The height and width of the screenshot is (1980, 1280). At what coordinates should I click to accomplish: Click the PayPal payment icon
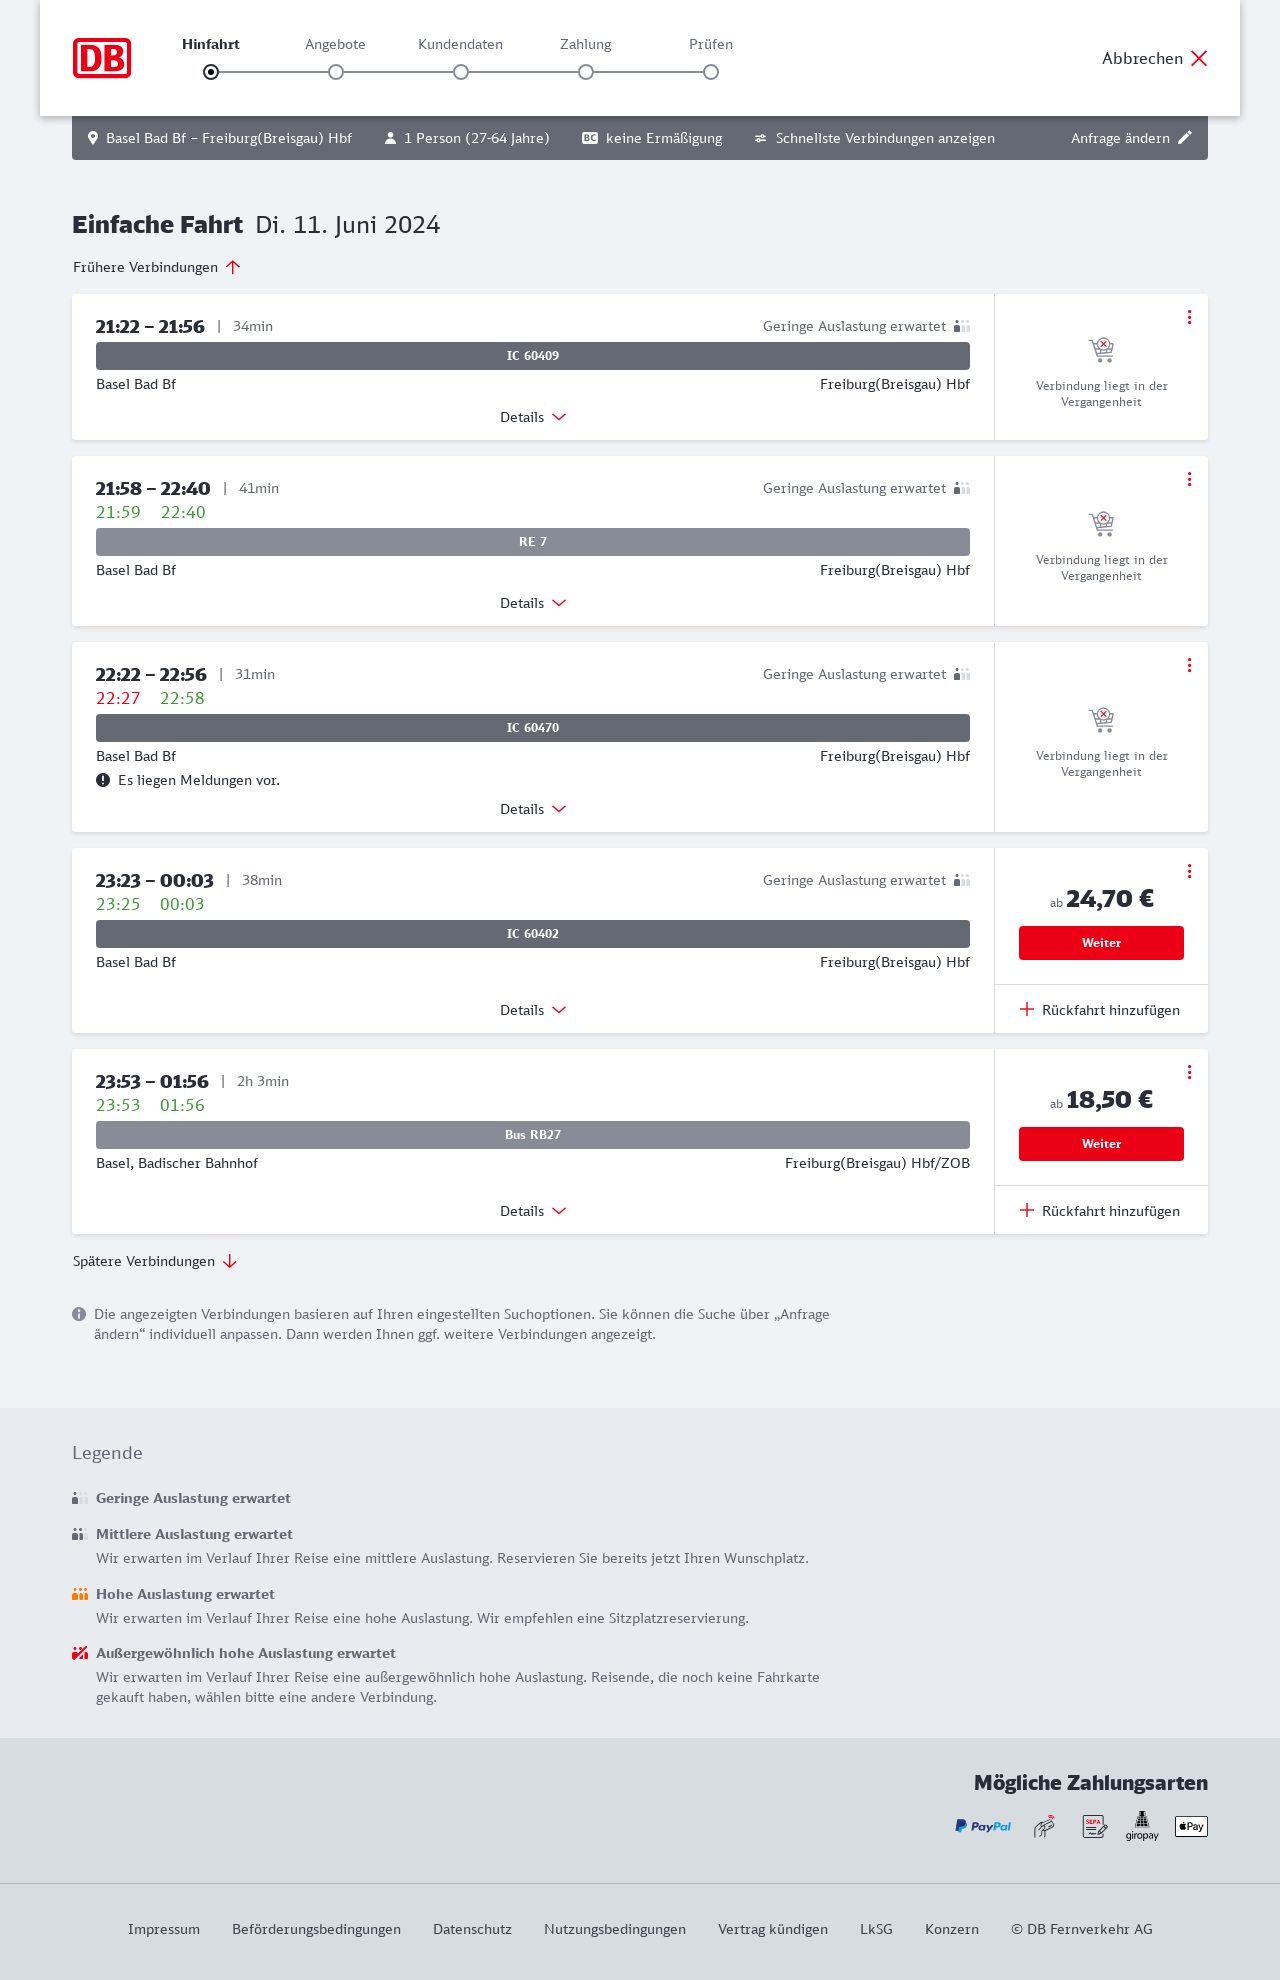[983, 1826]
